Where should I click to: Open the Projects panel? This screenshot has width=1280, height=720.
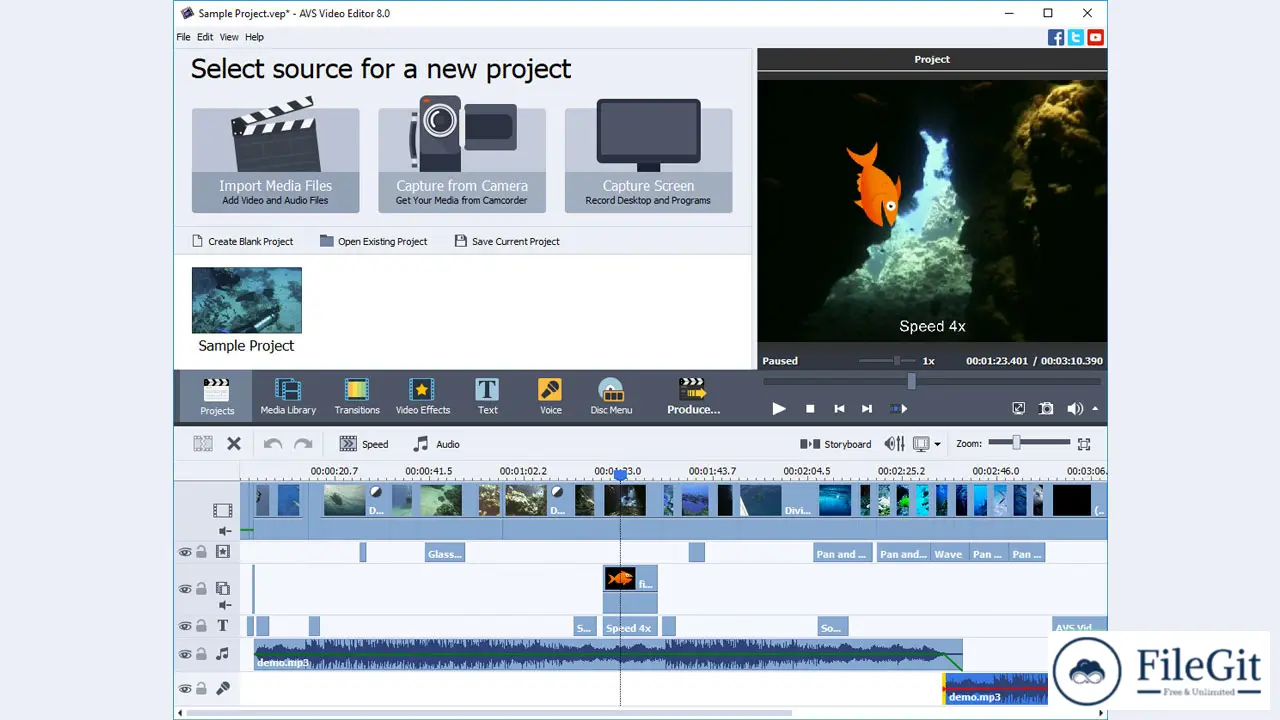(x=216, y=395)
